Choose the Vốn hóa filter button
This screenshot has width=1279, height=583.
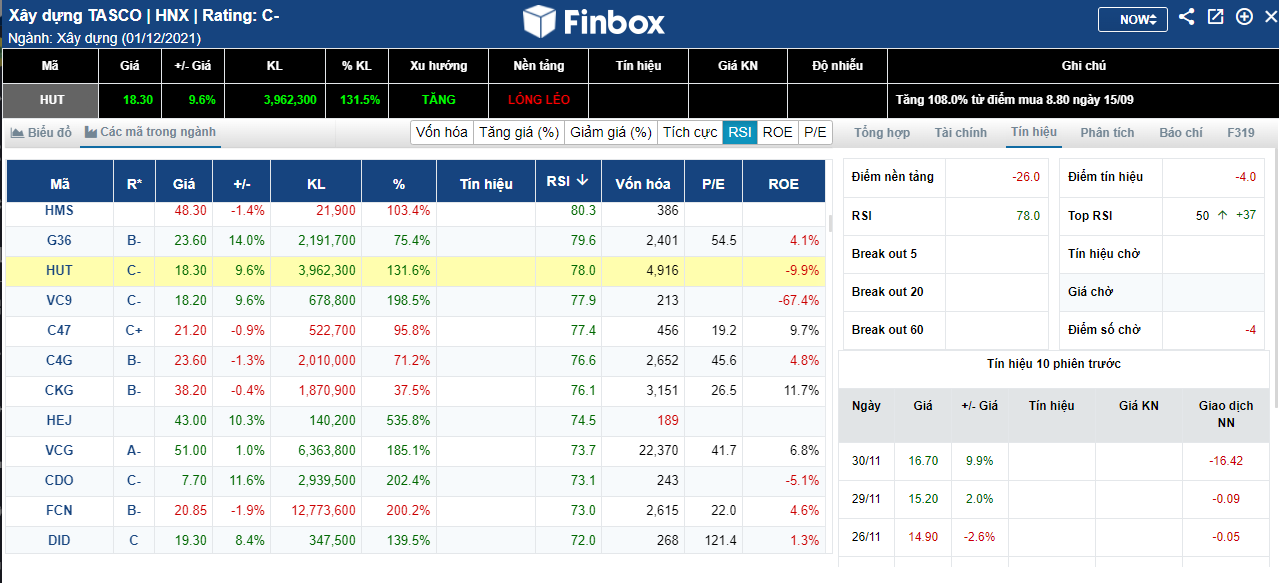tap(442, 132)
